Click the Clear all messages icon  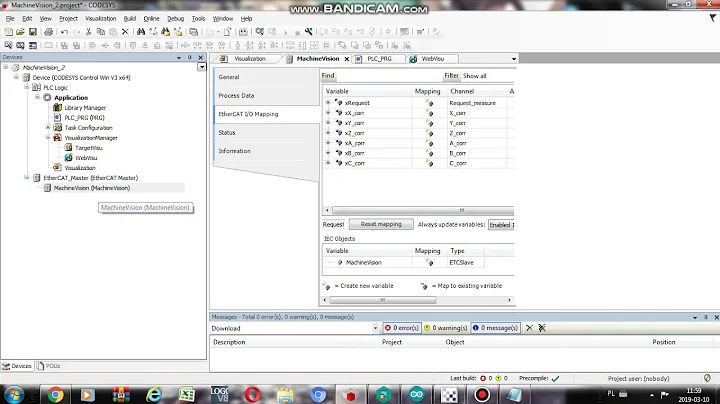[x=542, y=328]
